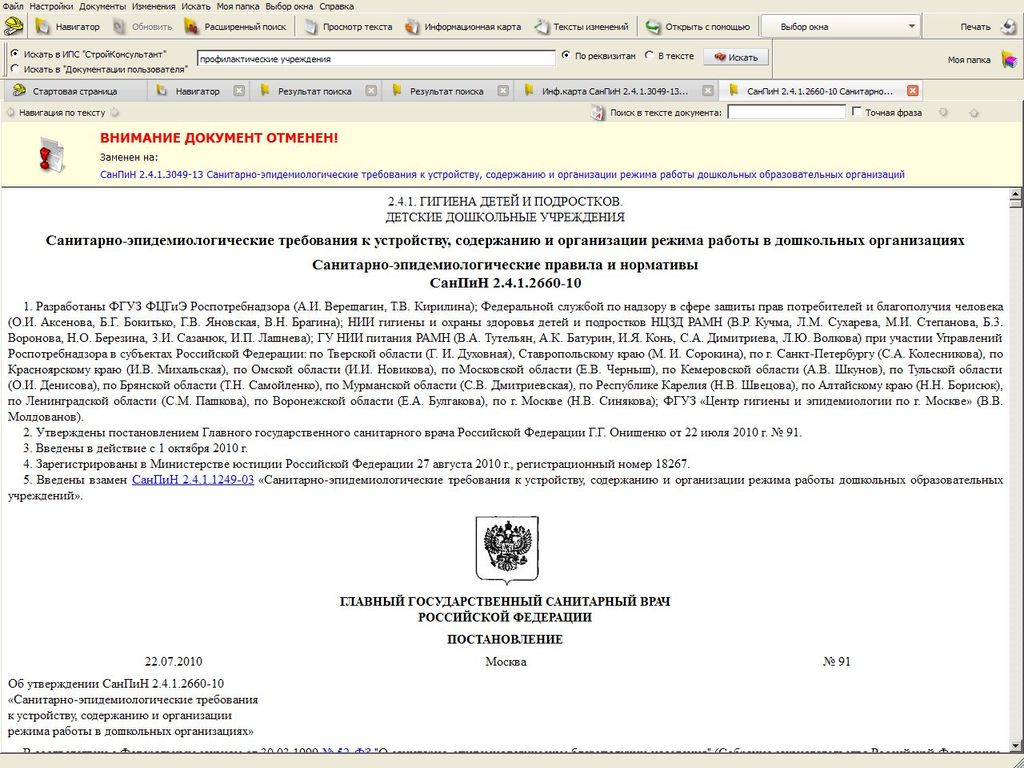Enable the Точная фраза checkbox

coord(856,112)
